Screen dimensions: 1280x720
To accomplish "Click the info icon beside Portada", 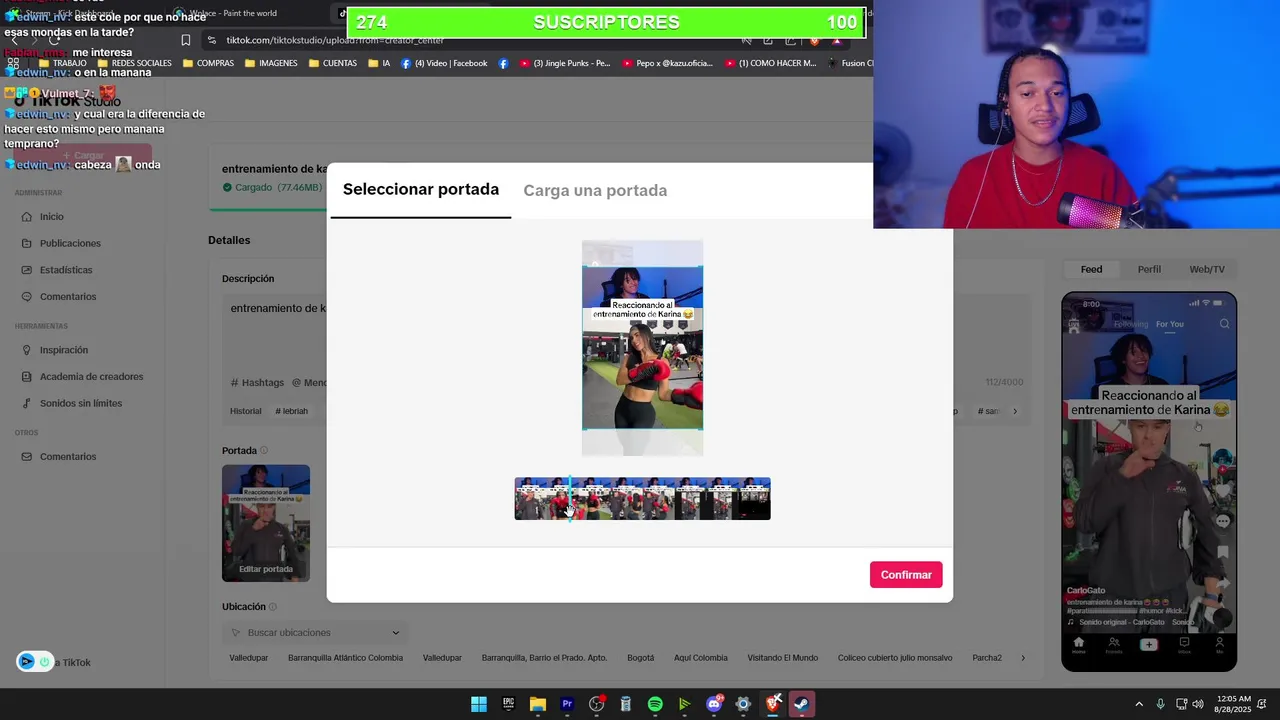I will [264, 451].
